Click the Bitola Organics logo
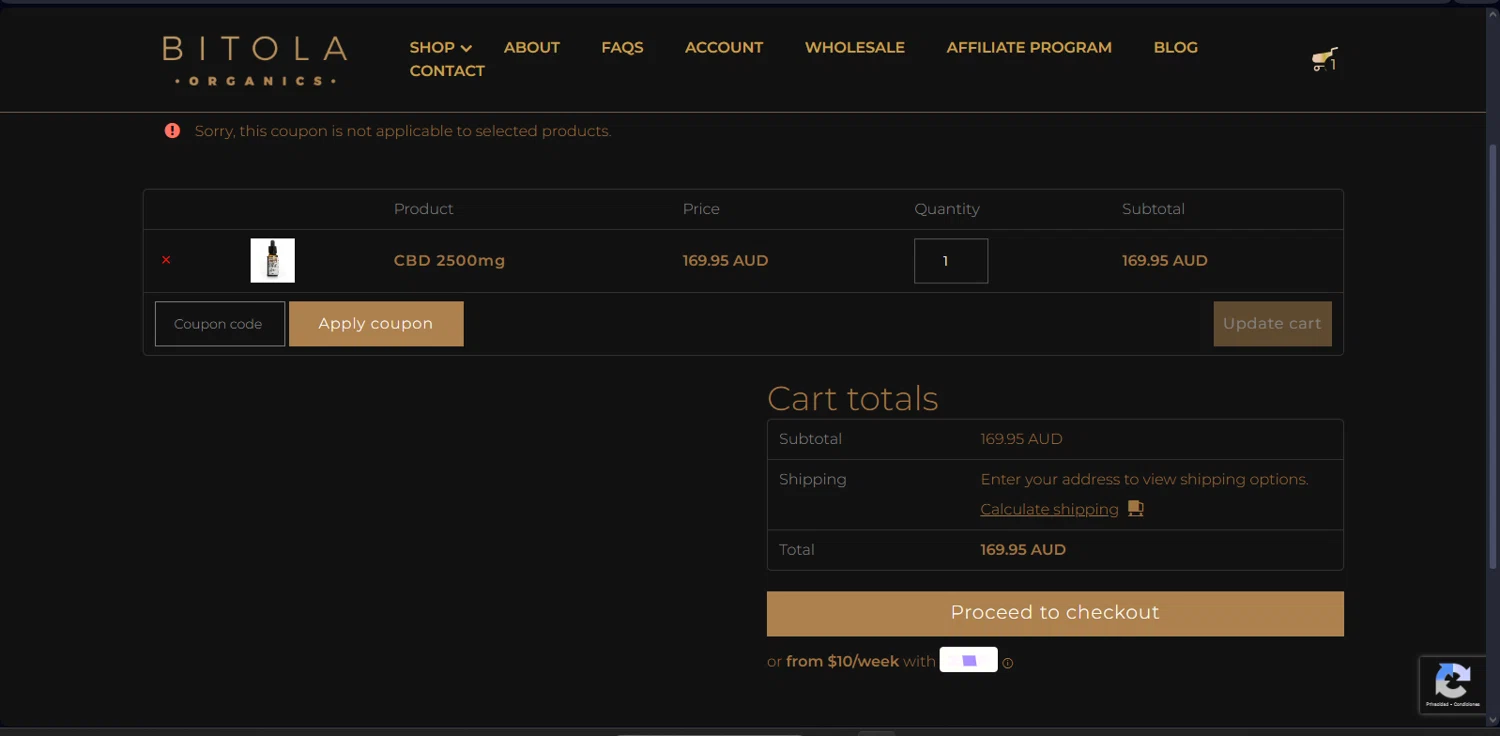1500x736 pixels. pyautogui.click(x=254, y=60)
